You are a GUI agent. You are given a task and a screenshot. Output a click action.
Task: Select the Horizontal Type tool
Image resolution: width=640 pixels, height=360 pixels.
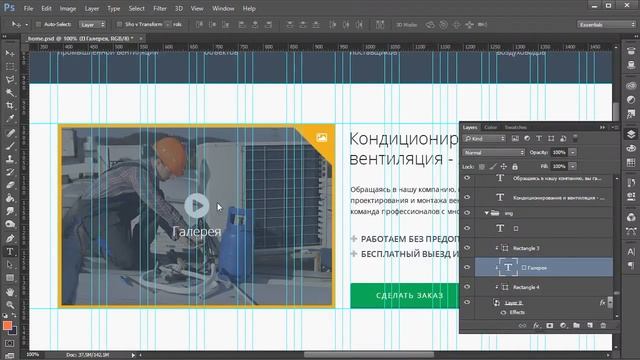pyautogui.click(x=10, y=251)
